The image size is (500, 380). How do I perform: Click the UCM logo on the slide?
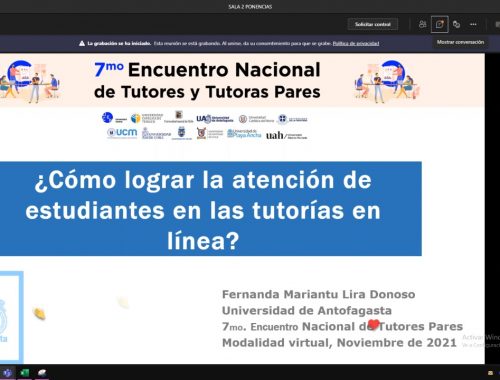tap(122, 133)
